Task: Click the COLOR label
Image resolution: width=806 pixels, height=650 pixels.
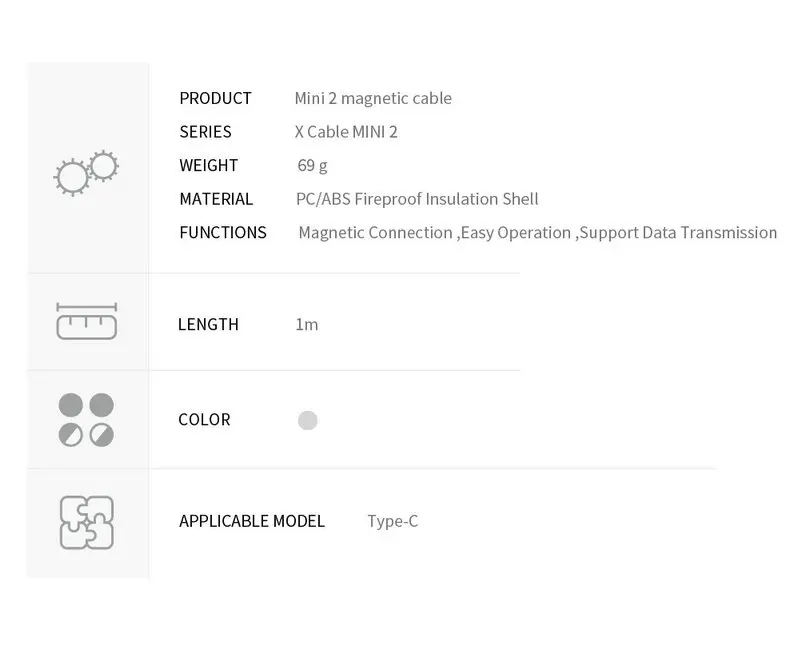Action: (x=204, y=420)
